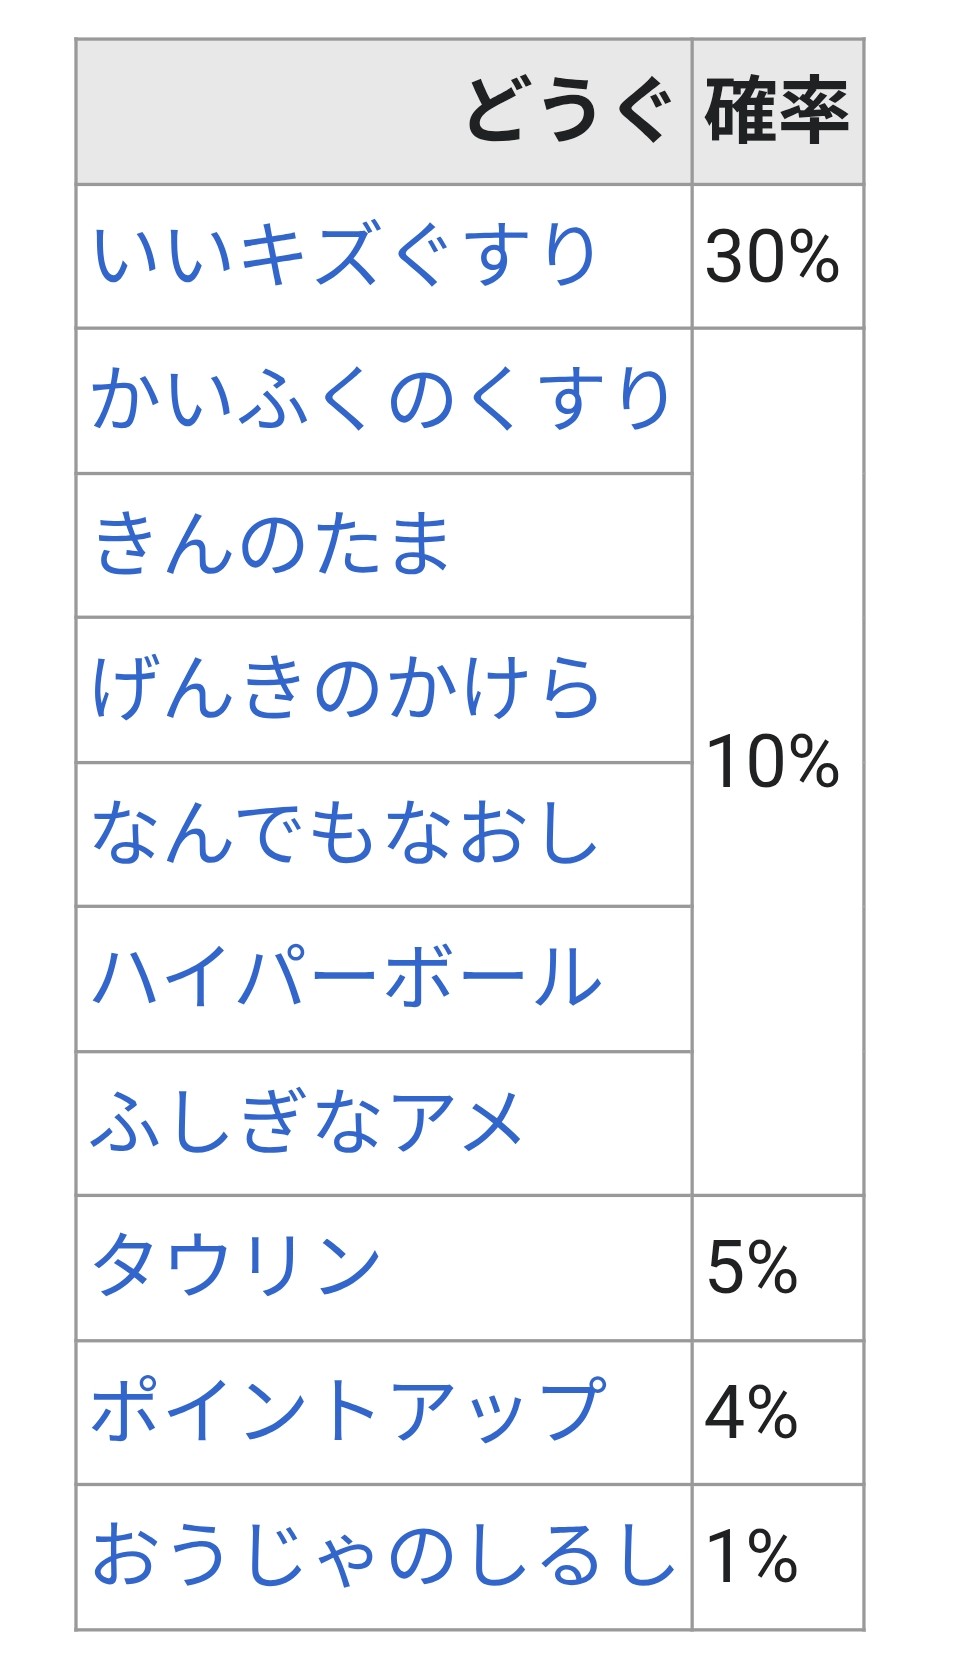The image size is (966, 1665).
Task: Click the 10% merged probability cell
Action: (x=772, y=762)
